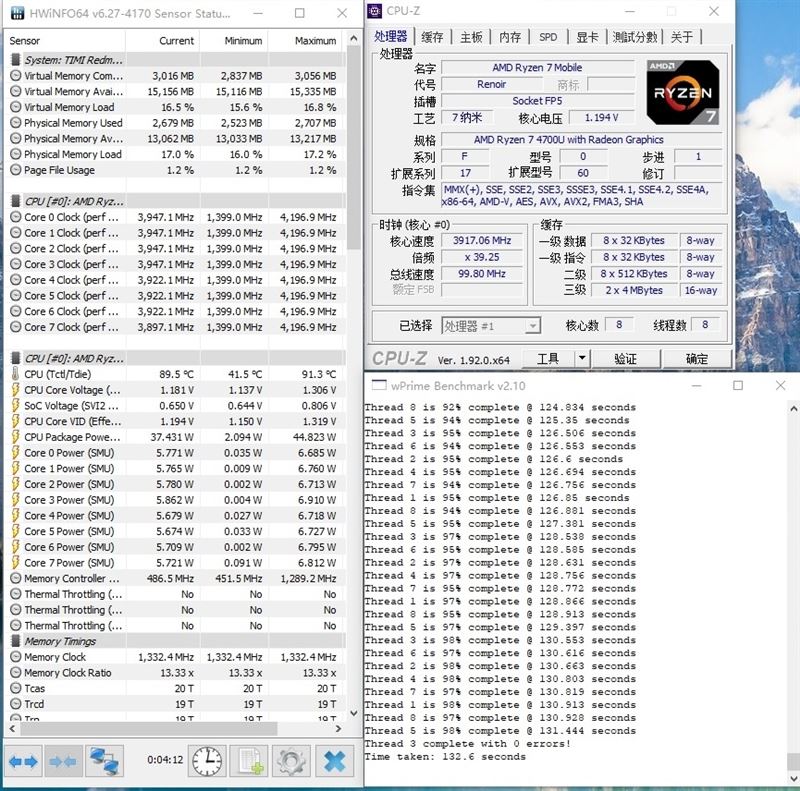800x791 pixels.
Task: Click clock icon beside Memory Clock Ratio
Action: coord(16,673)
